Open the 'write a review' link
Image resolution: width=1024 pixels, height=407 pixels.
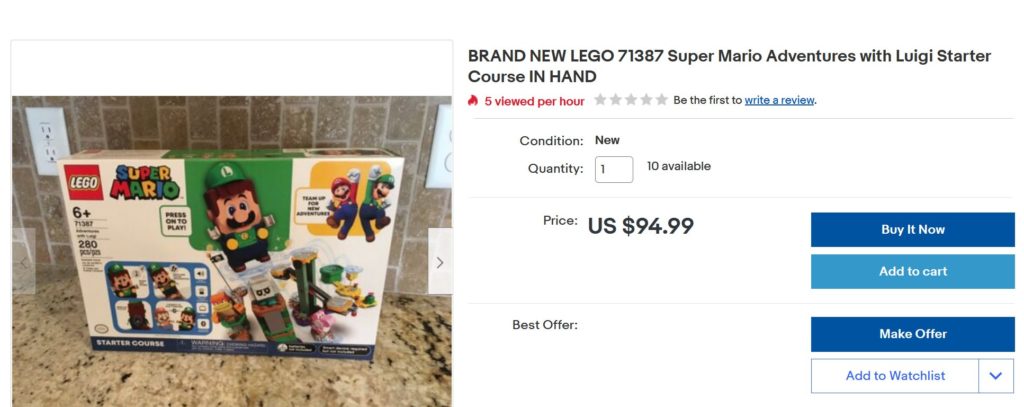pyautogui.click(x=779, y=100)
